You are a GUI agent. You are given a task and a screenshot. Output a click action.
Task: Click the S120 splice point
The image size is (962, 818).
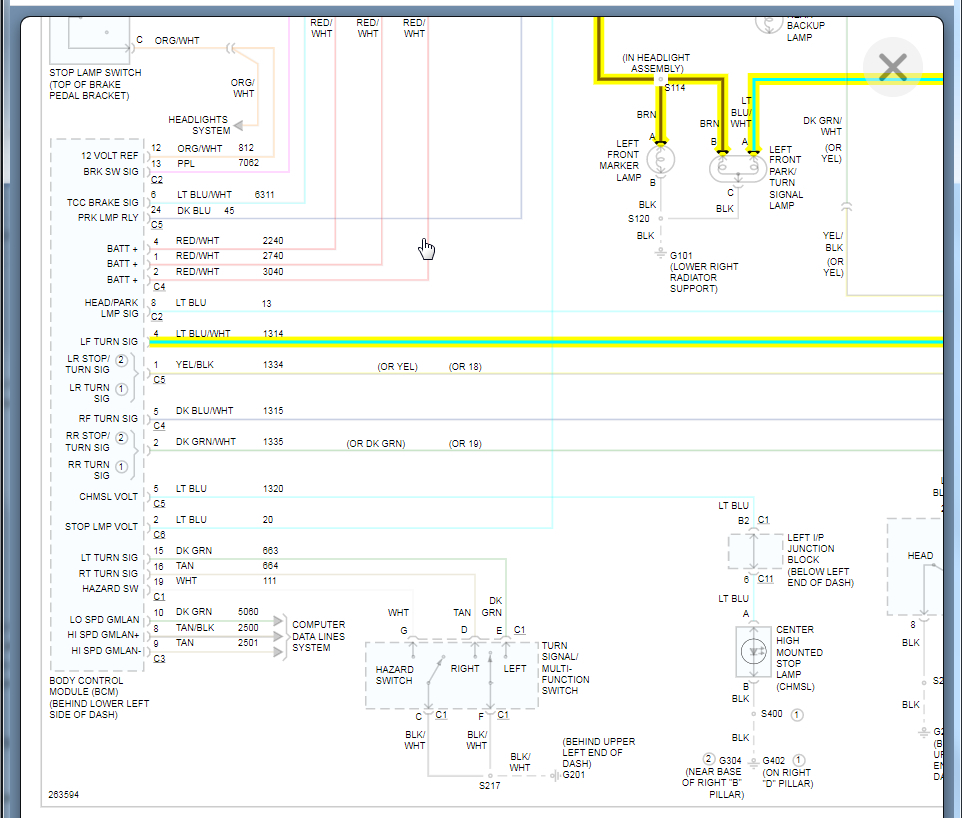(660, 218)
